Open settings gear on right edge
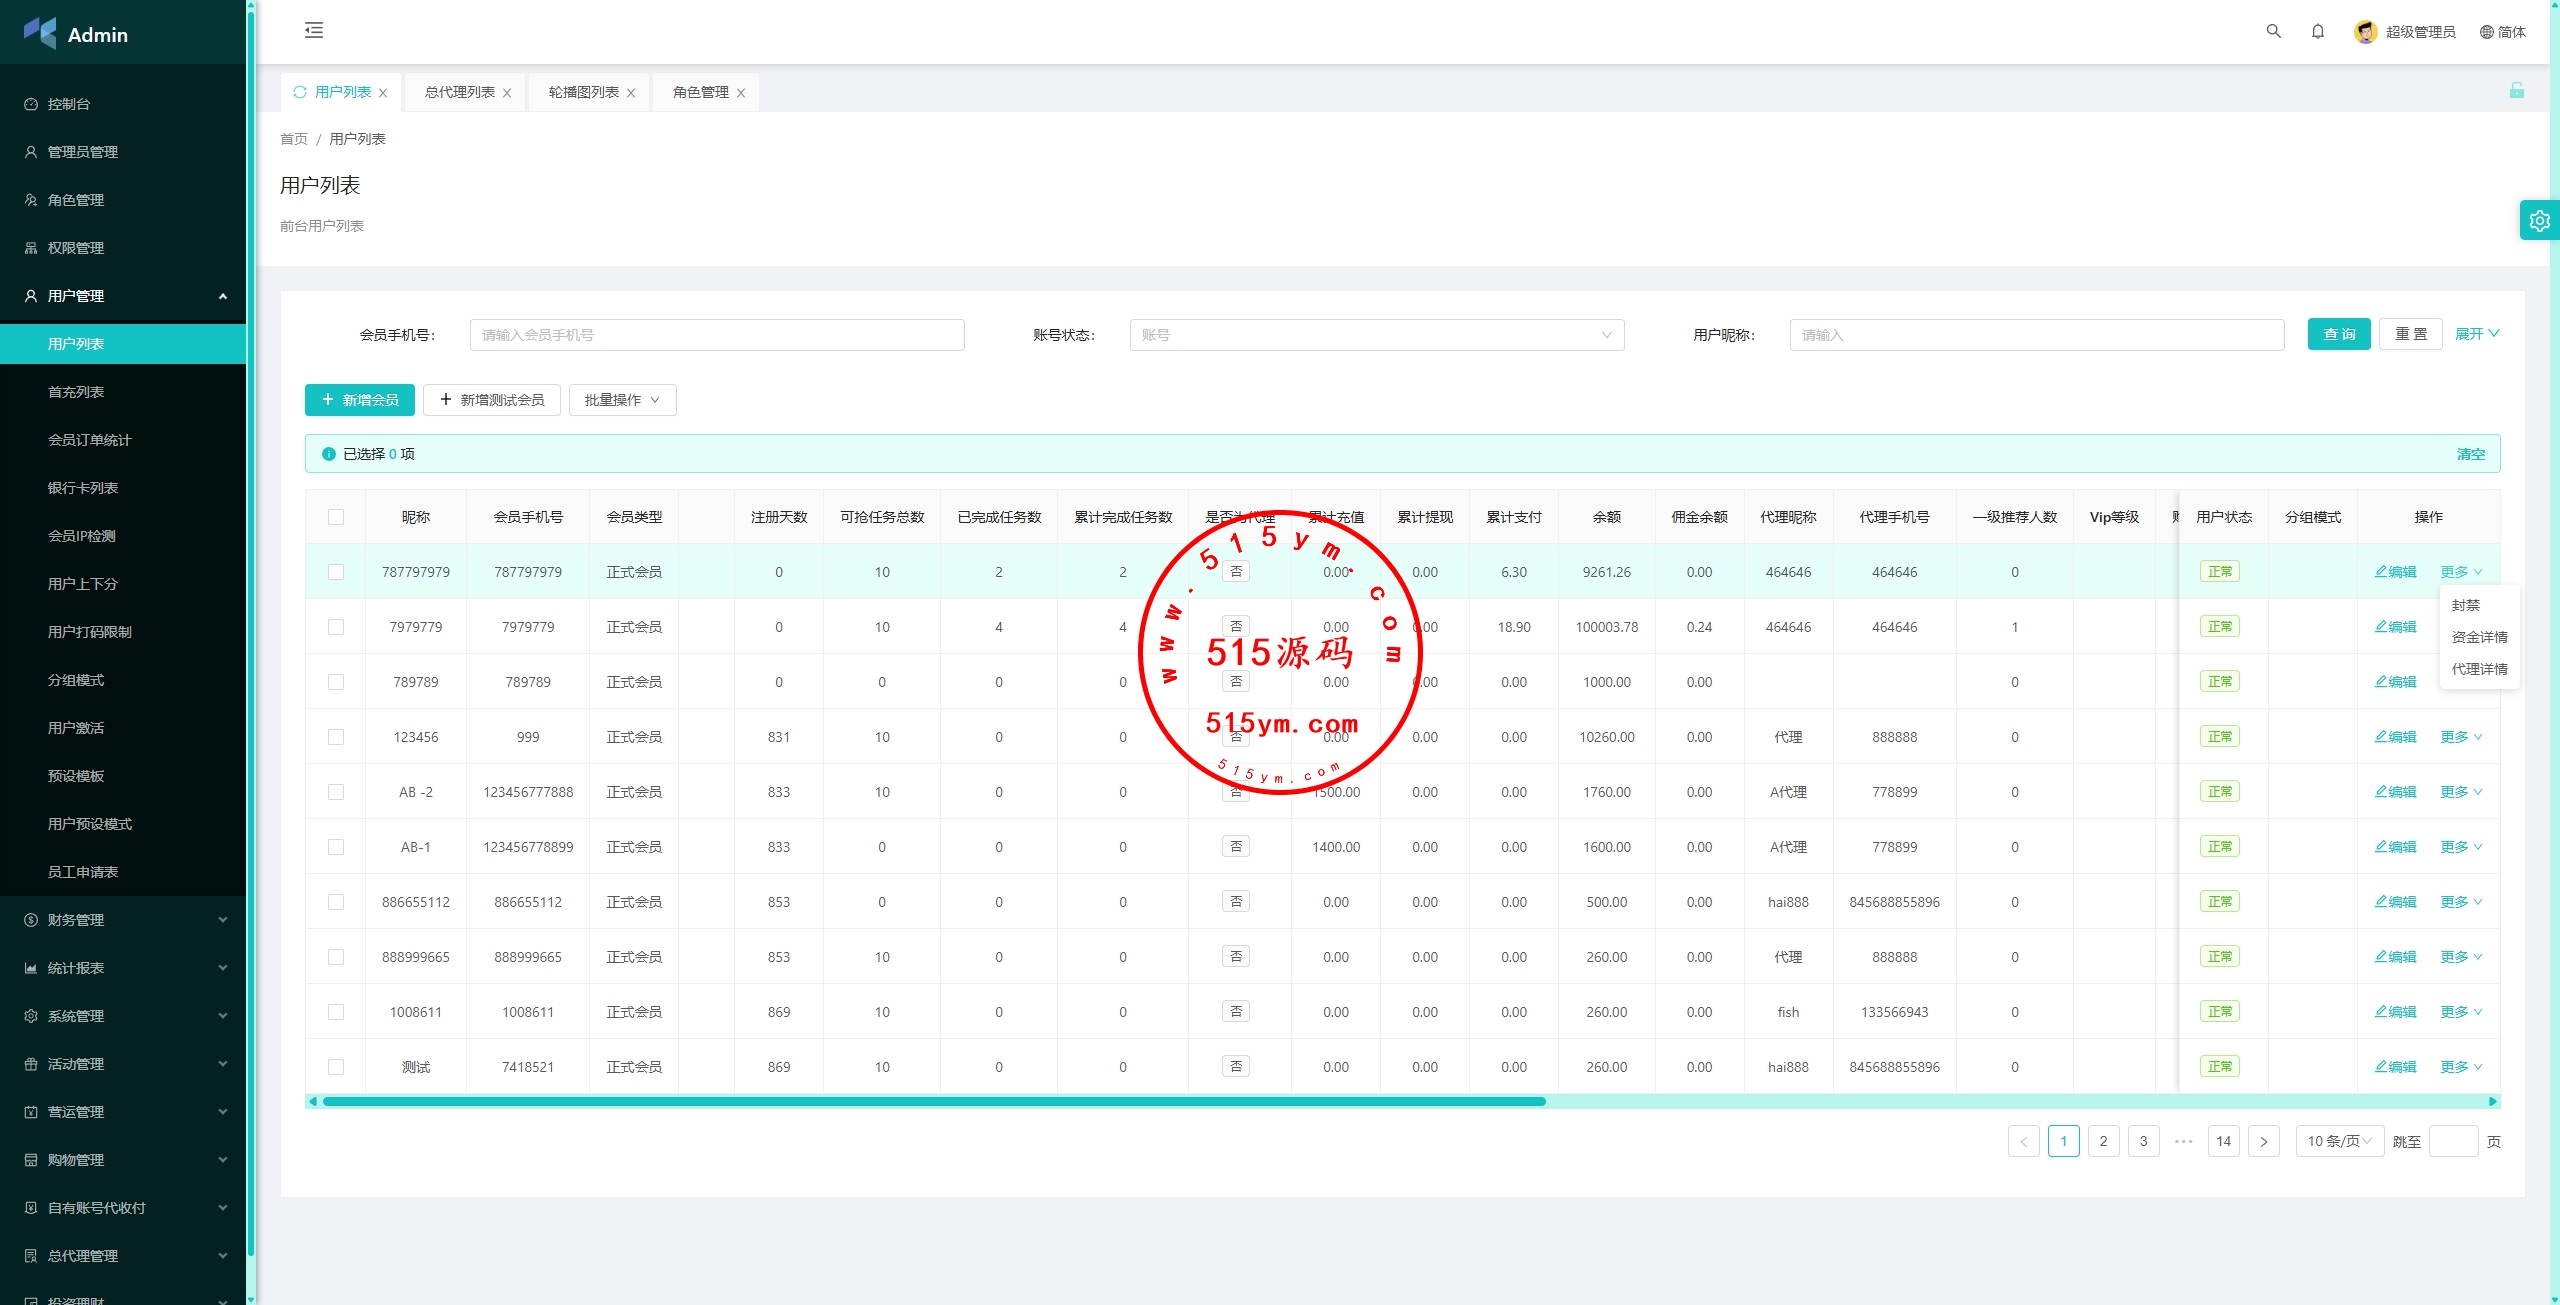 coord(2539,221)
